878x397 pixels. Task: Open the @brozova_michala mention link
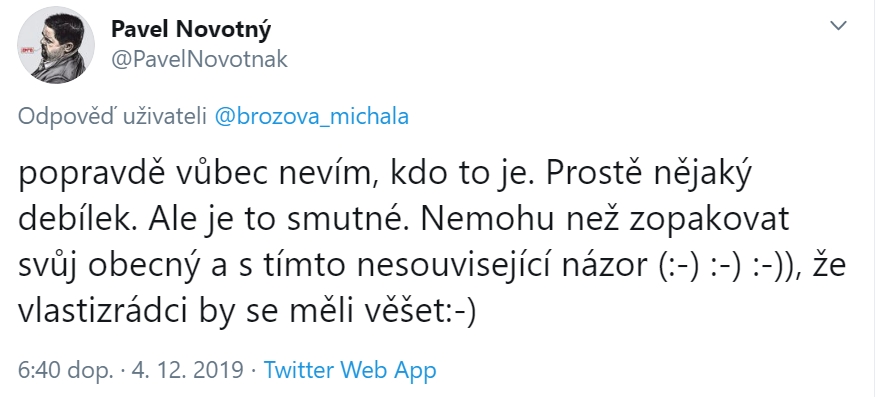312,117
